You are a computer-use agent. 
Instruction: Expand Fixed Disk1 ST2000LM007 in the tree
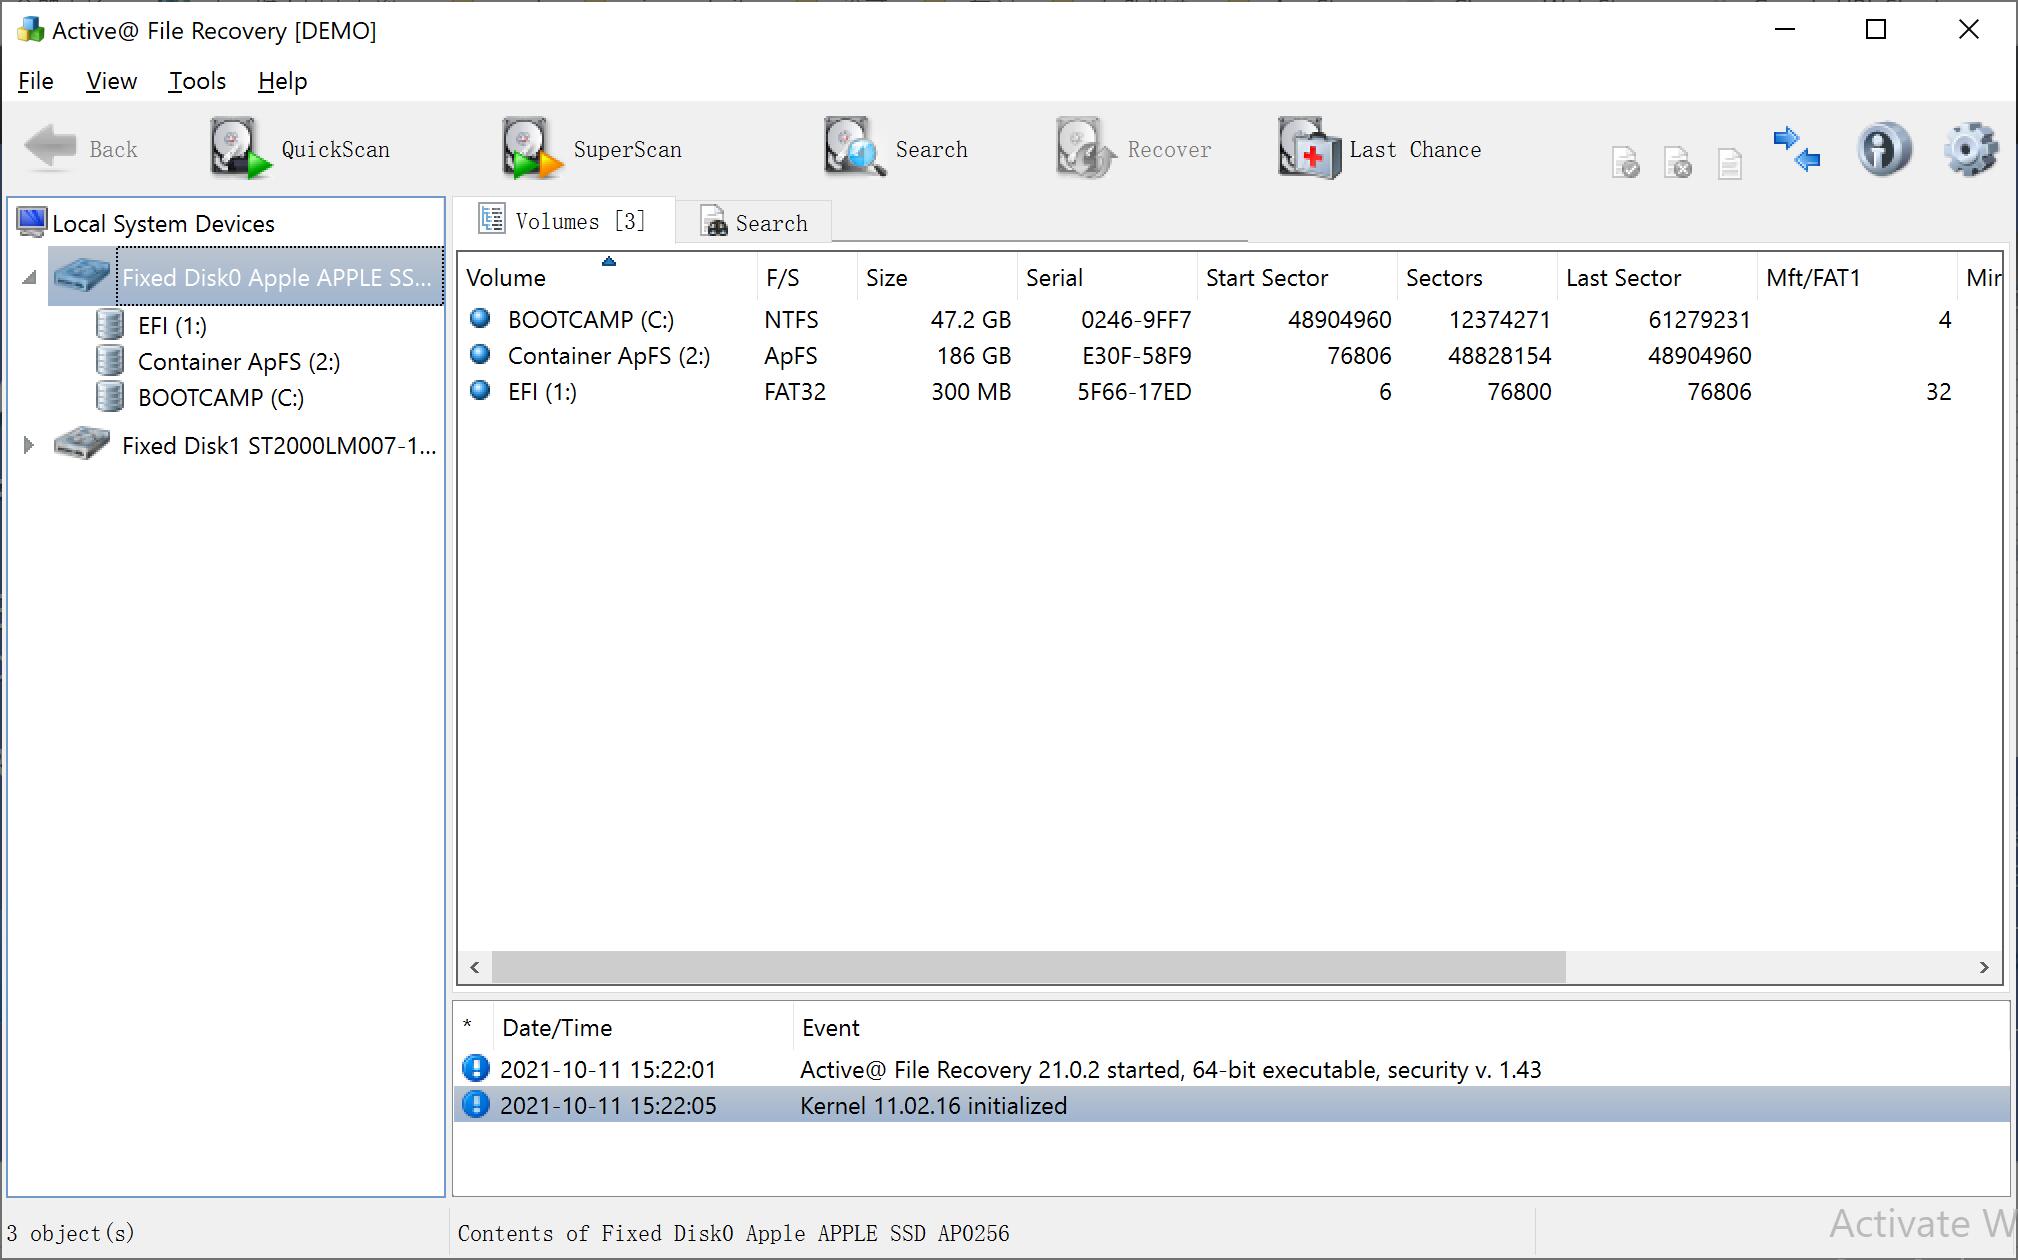(28, 445)
